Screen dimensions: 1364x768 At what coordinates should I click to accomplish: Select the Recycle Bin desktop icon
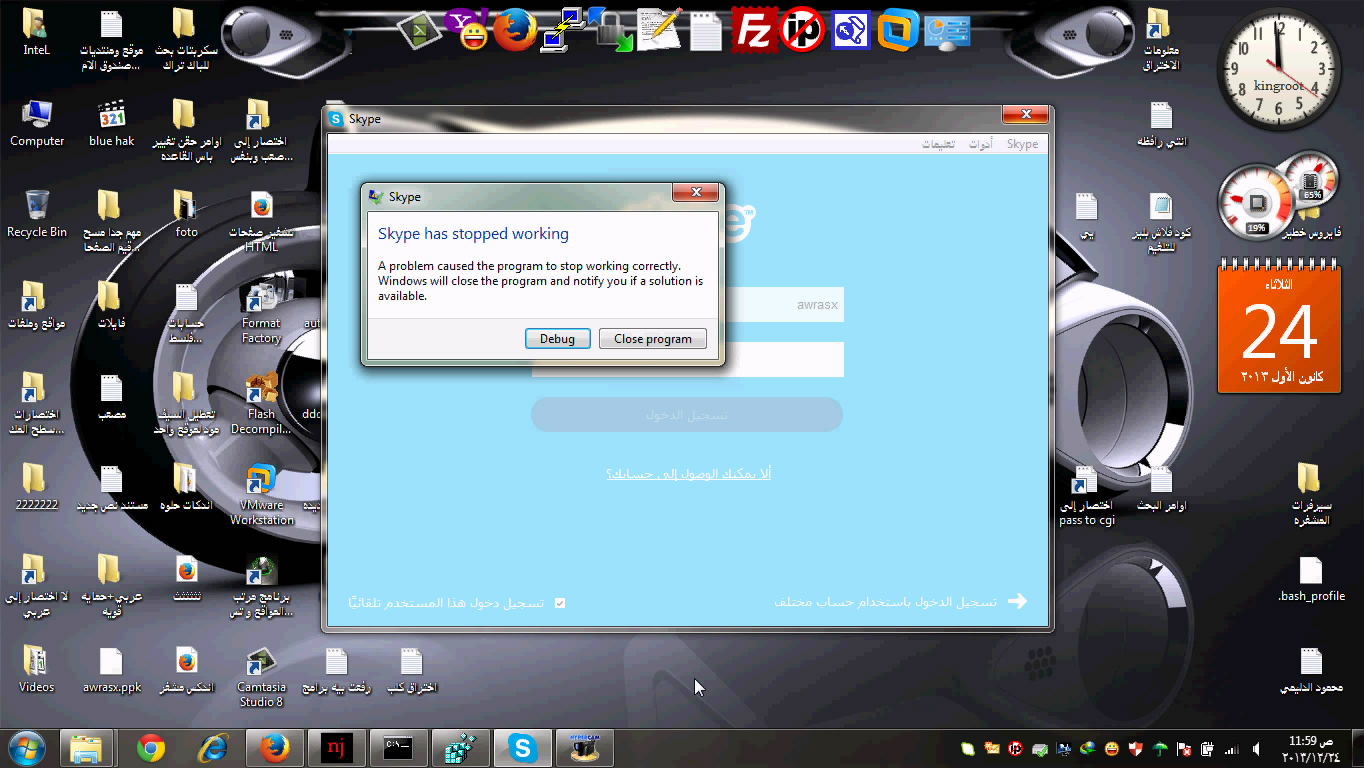[x=37, y=214]
